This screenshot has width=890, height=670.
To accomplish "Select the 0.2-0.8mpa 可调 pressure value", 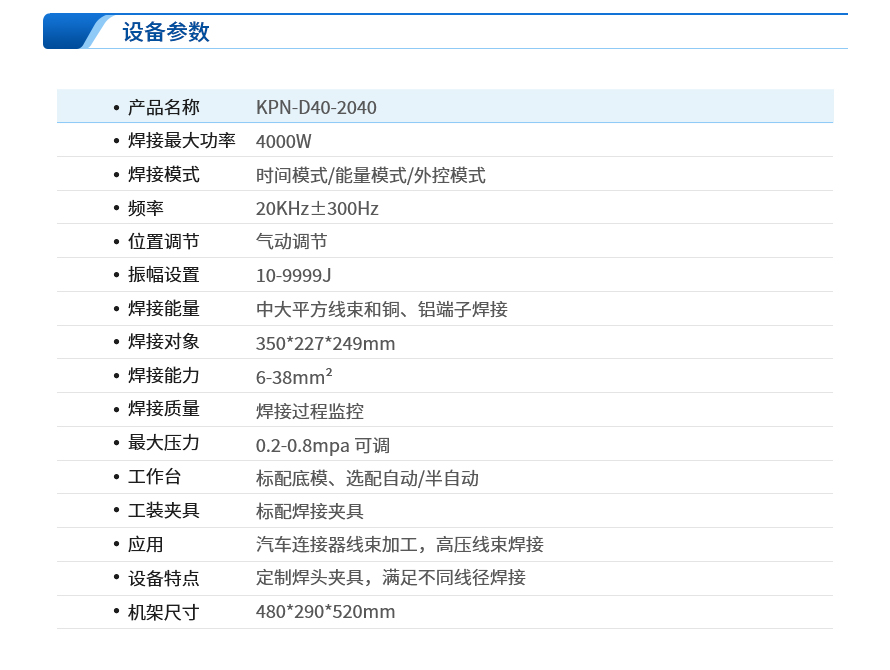I will click(323, 445).
